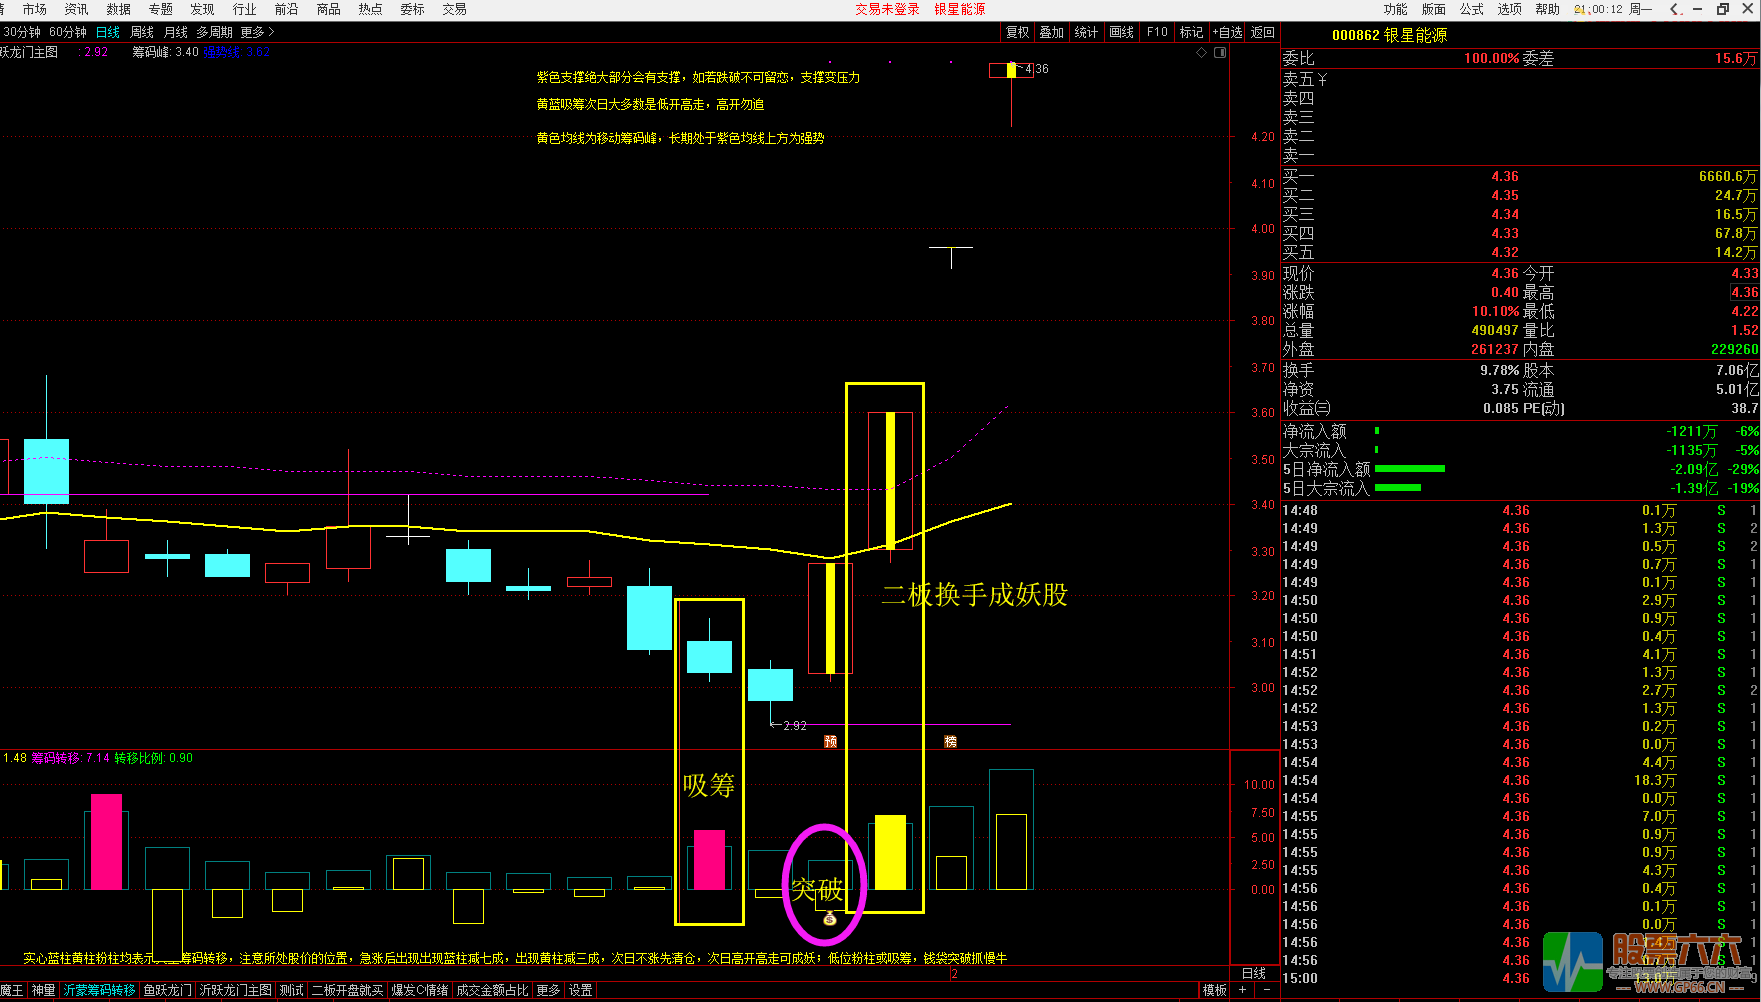Image resolution: width=1761 pixels, height=1002 pixels.
Task: Click the 000862 银星能源 stock title
Action: point(1389,35)
